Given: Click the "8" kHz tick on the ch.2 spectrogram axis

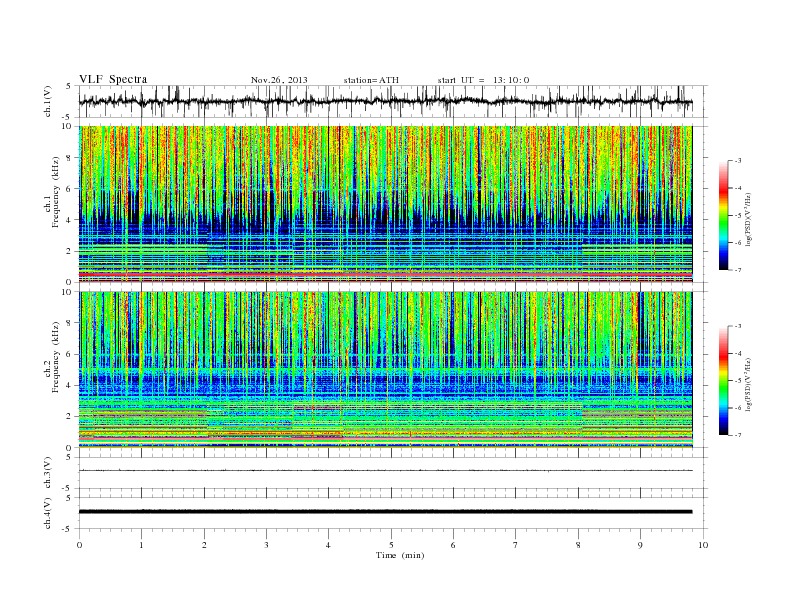Looking at the screenshot, I should point(69,323).
